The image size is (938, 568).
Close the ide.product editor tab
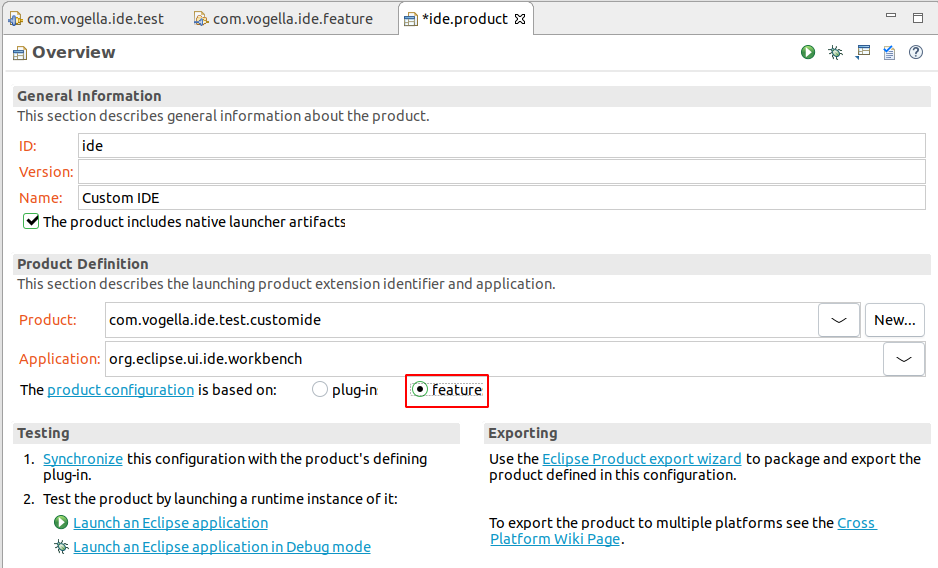point(520,19)
